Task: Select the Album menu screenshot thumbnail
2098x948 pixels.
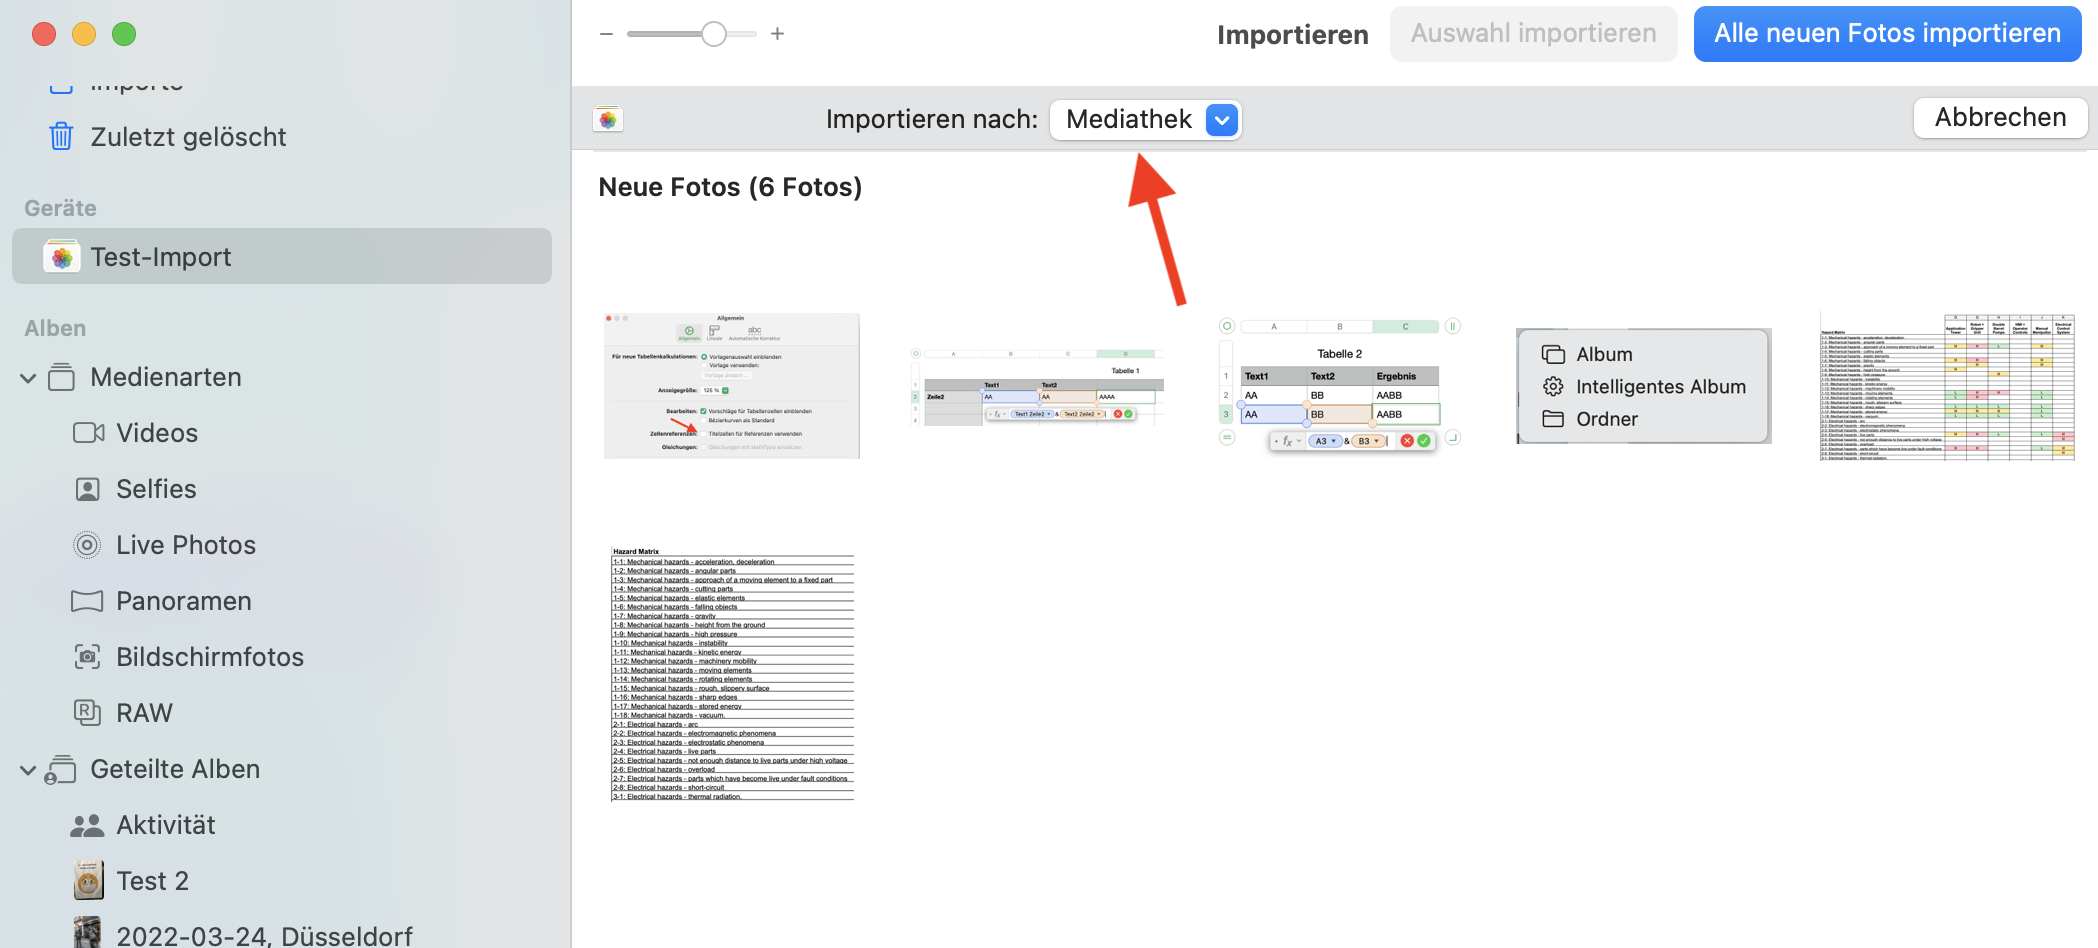Action: (x=1643, y=386)
